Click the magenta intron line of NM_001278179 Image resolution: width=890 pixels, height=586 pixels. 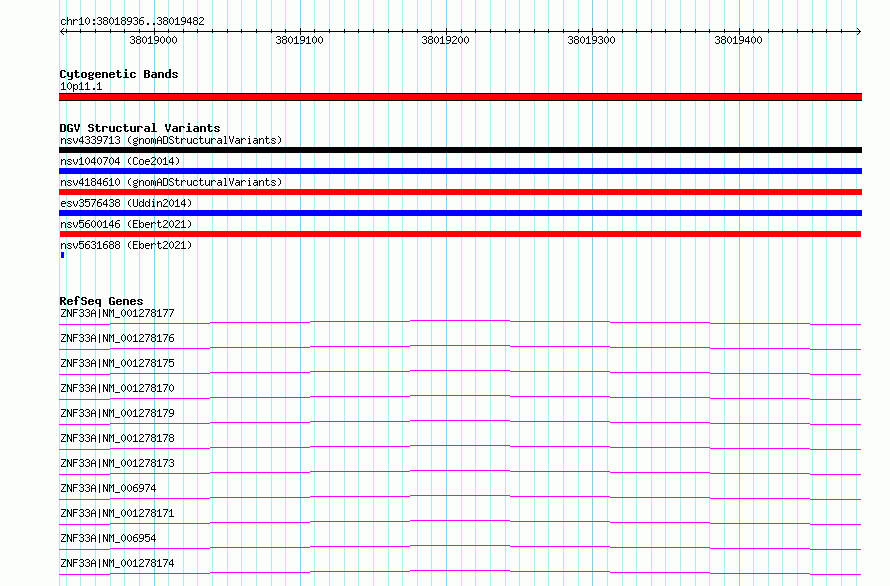pos(460,421)
